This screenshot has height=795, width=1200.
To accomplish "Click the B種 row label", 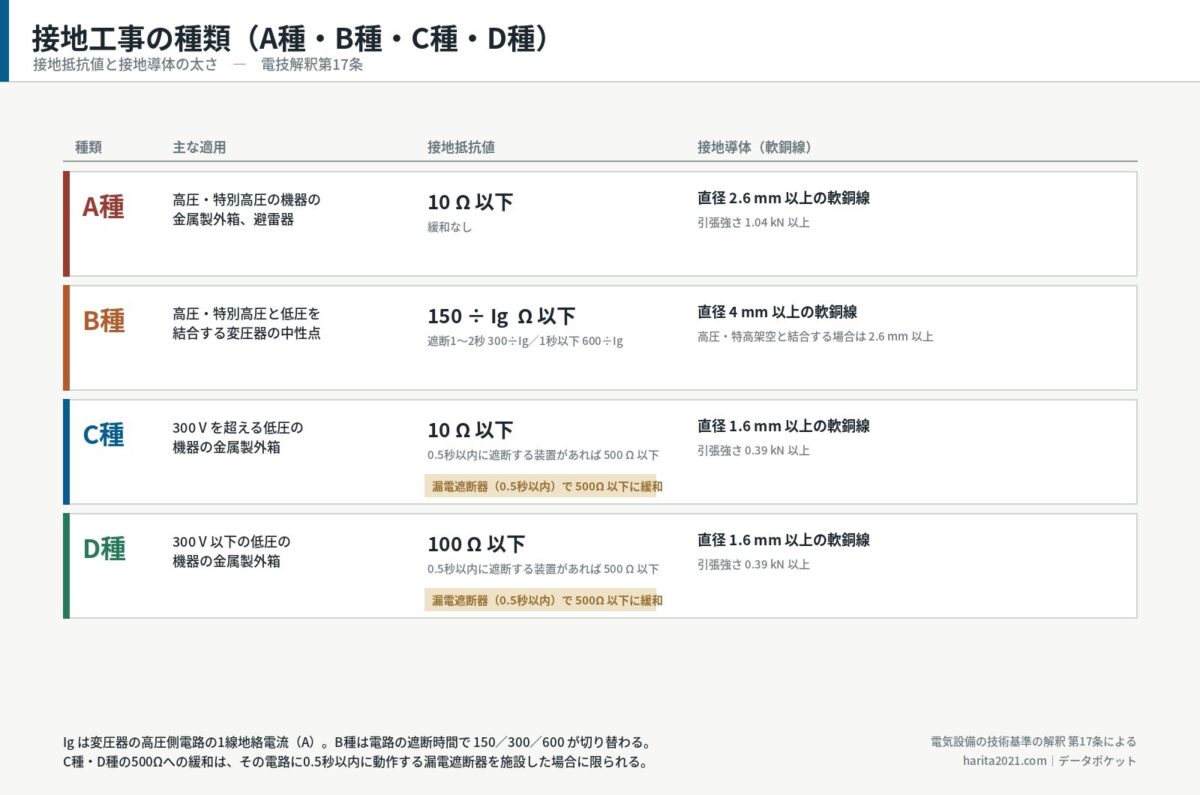I will point(103,321).
